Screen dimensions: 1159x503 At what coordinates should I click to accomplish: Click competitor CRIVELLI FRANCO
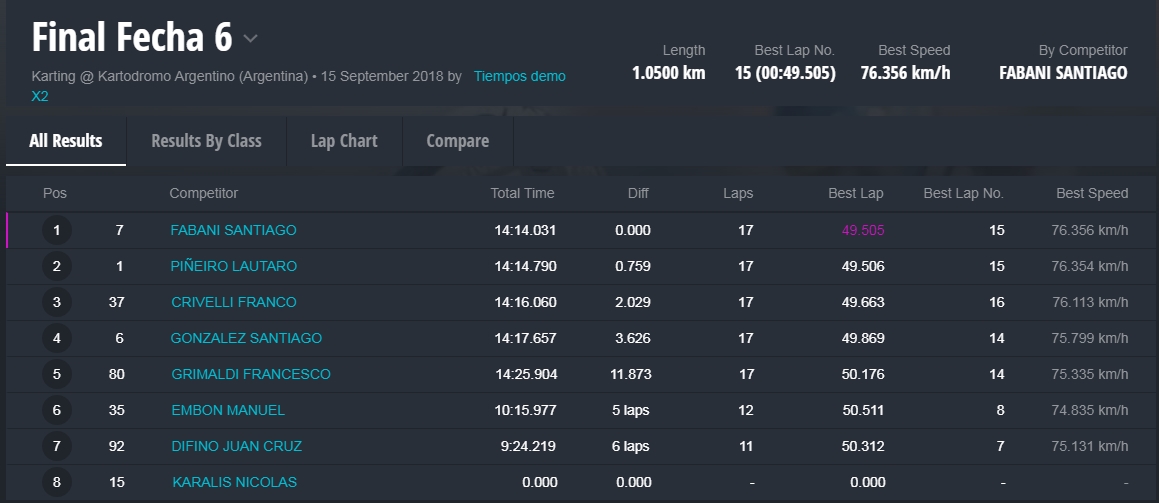coord(233,302)
